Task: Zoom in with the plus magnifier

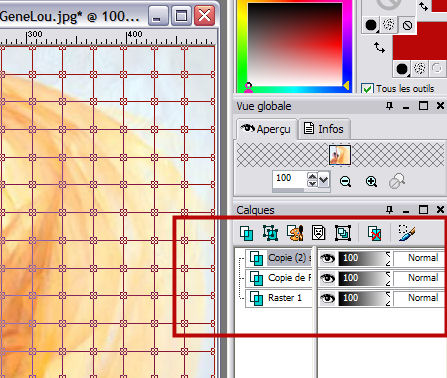Action: (371, 182)
